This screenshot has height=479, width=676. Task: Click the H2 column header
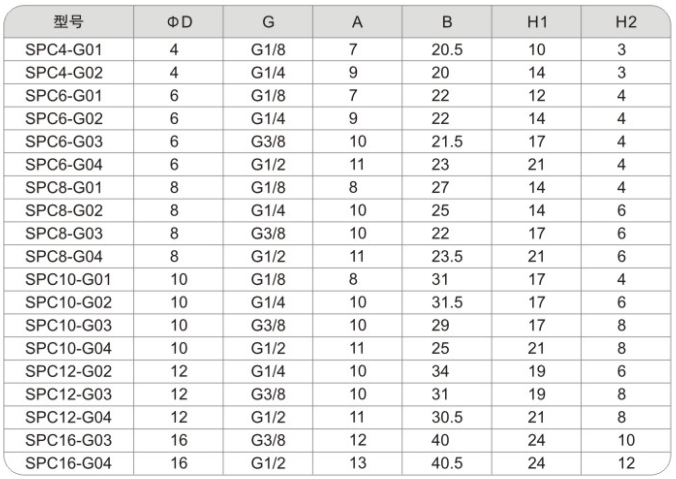626,22
